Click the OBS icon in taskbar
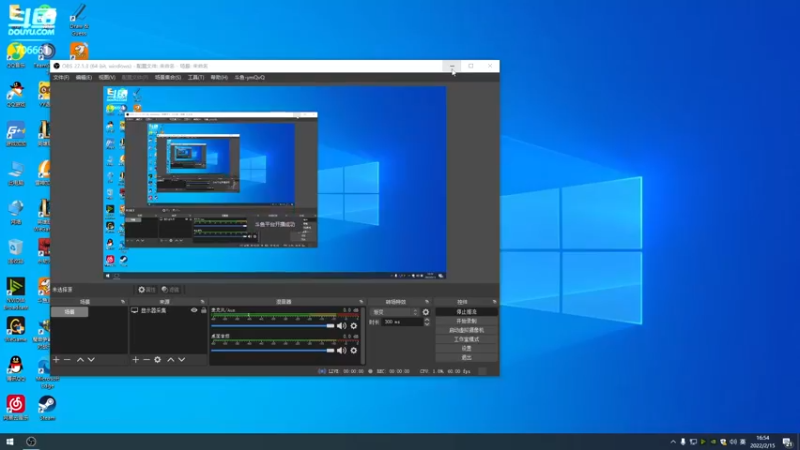The width and height of the screenshot is (800, 450). tap(31, 441)
